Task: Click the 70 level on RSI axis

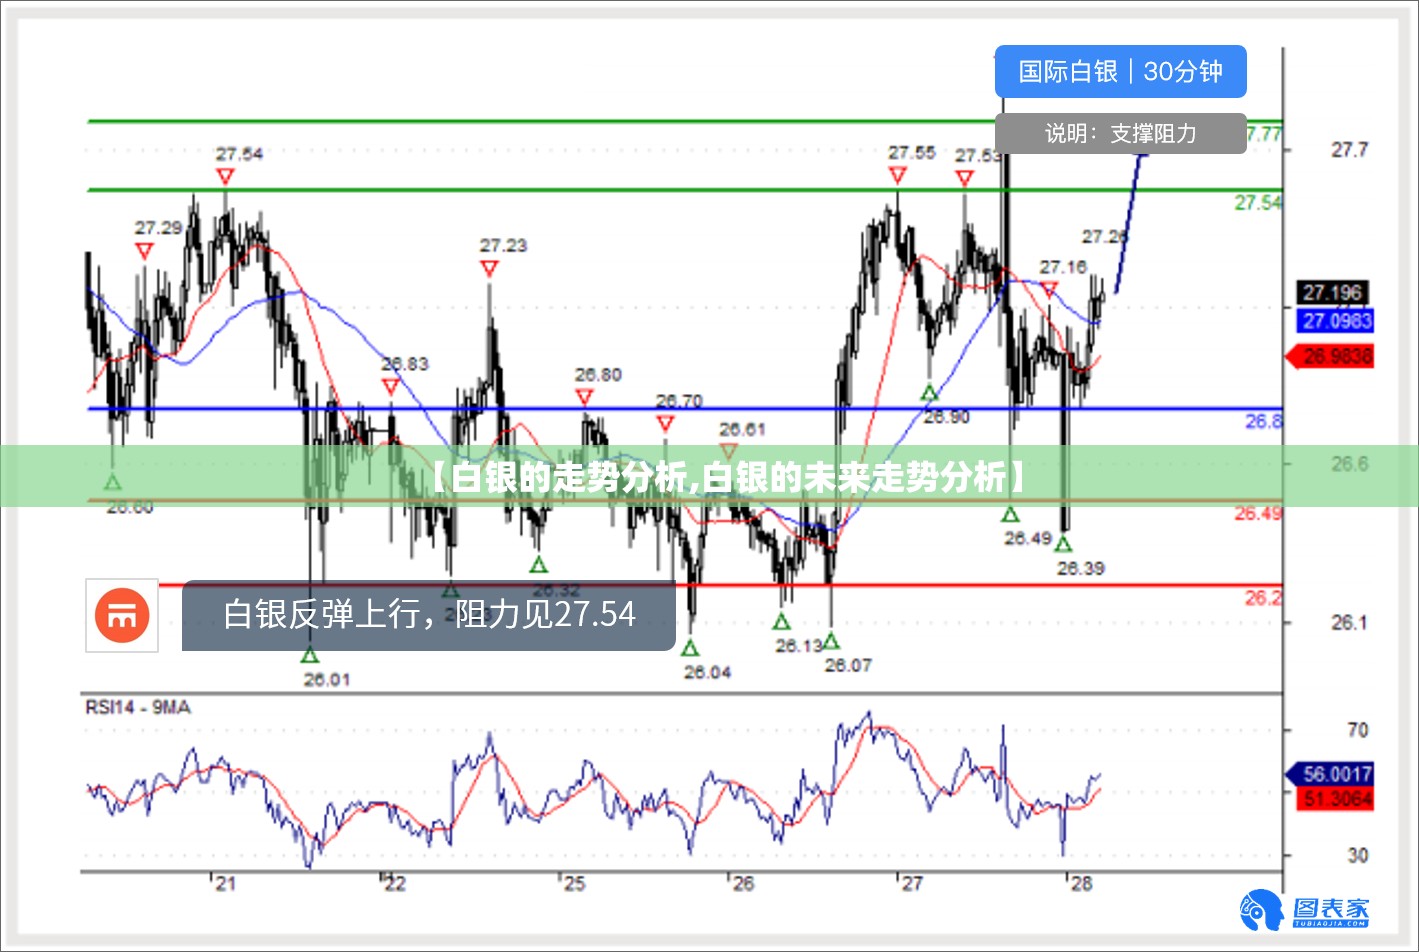Action: 1357,730
